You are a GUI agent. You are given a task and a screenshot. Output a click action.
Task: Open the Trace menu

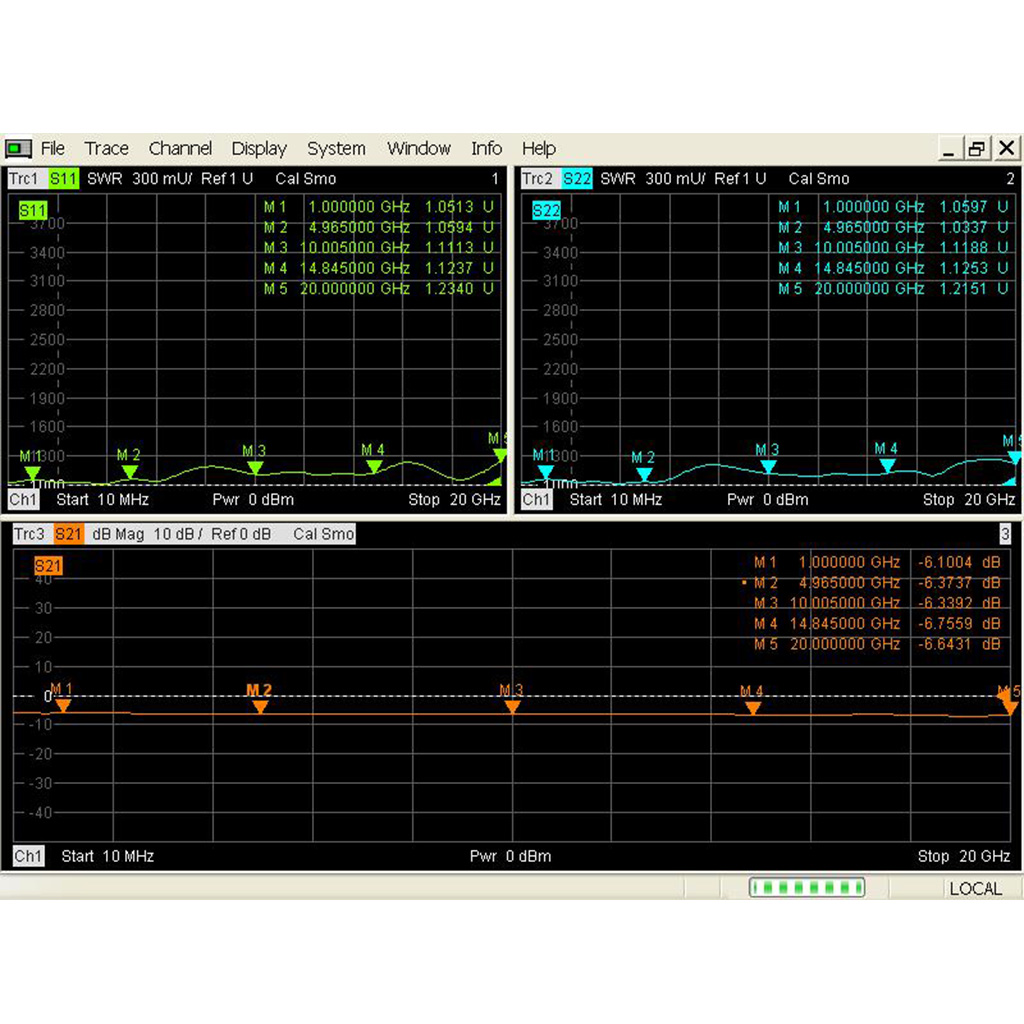pyautogui.click(x=106, y=149)
